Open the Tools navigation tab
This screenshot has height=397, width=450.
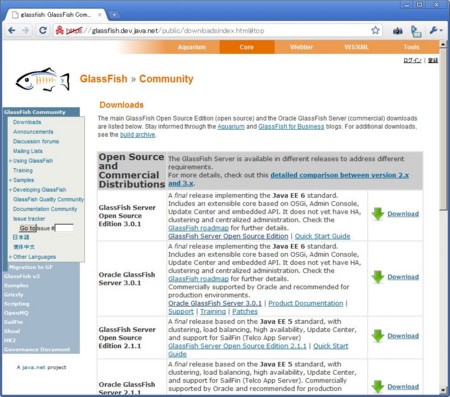pyautogui.click(x=411, y=47)
